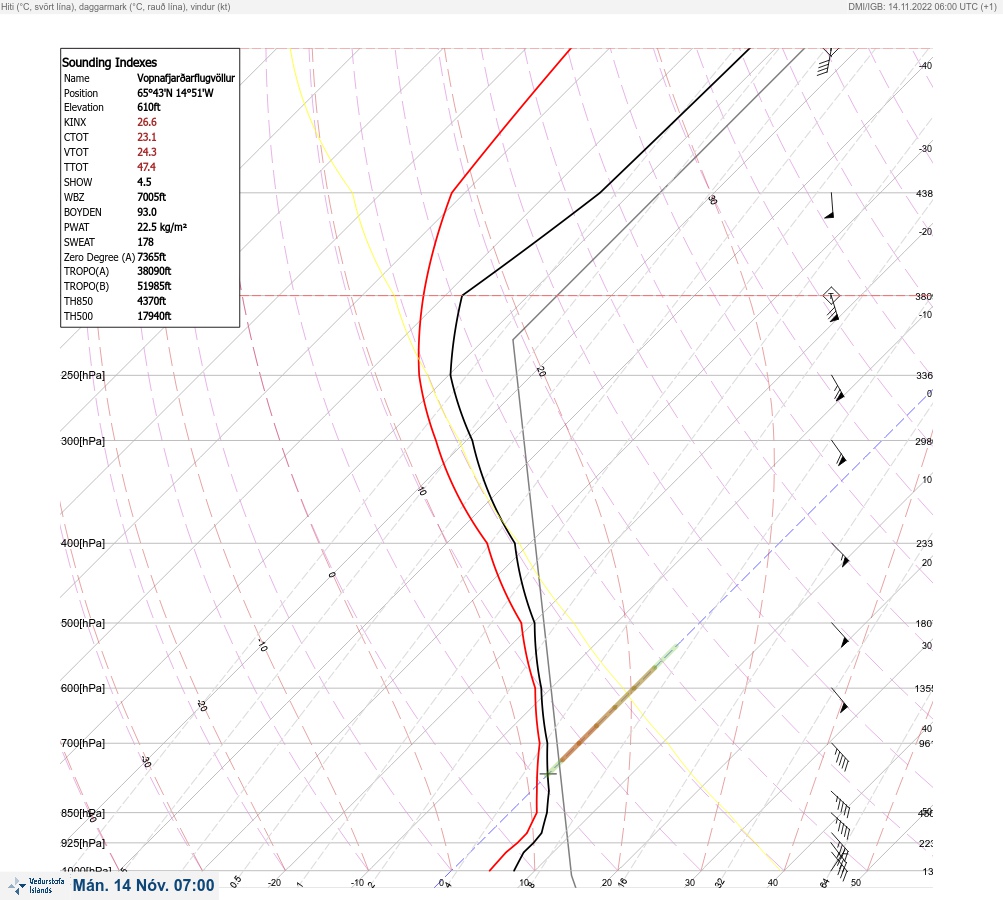Select the WBZ value 7005ft

(x=151, y=197)
